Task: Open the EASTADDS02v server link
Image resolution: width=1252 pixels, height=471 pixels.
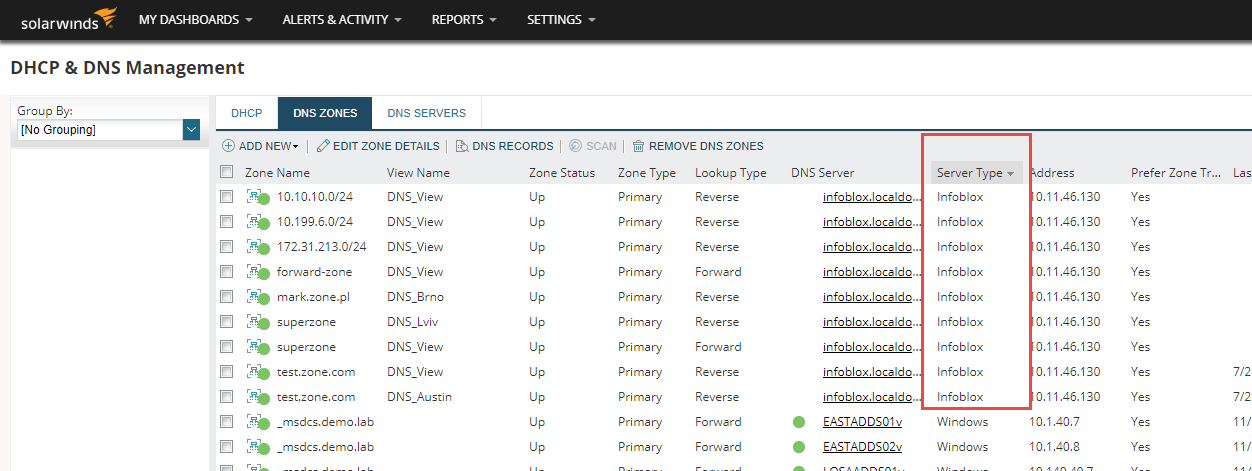Action: pyautogui.click(x=862, y=447)
